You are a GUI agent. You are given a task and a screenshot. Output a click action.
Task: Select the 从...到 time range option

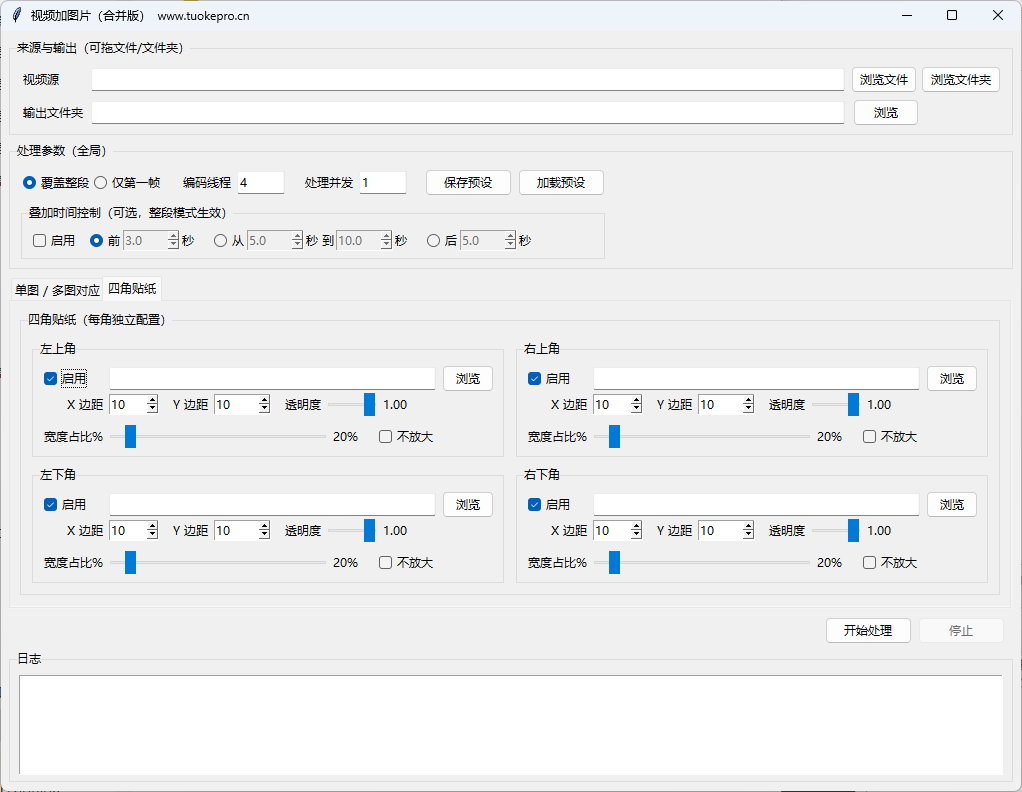[219, 240]
